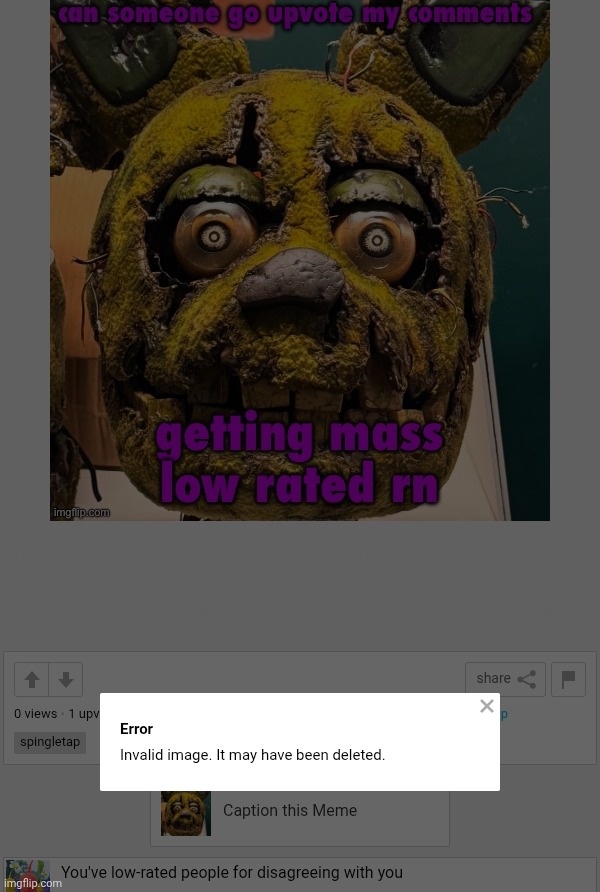The height and width of the screenshot is (892, 600).
Task: Upvote the meme with the up arrow
Action: 32,679
